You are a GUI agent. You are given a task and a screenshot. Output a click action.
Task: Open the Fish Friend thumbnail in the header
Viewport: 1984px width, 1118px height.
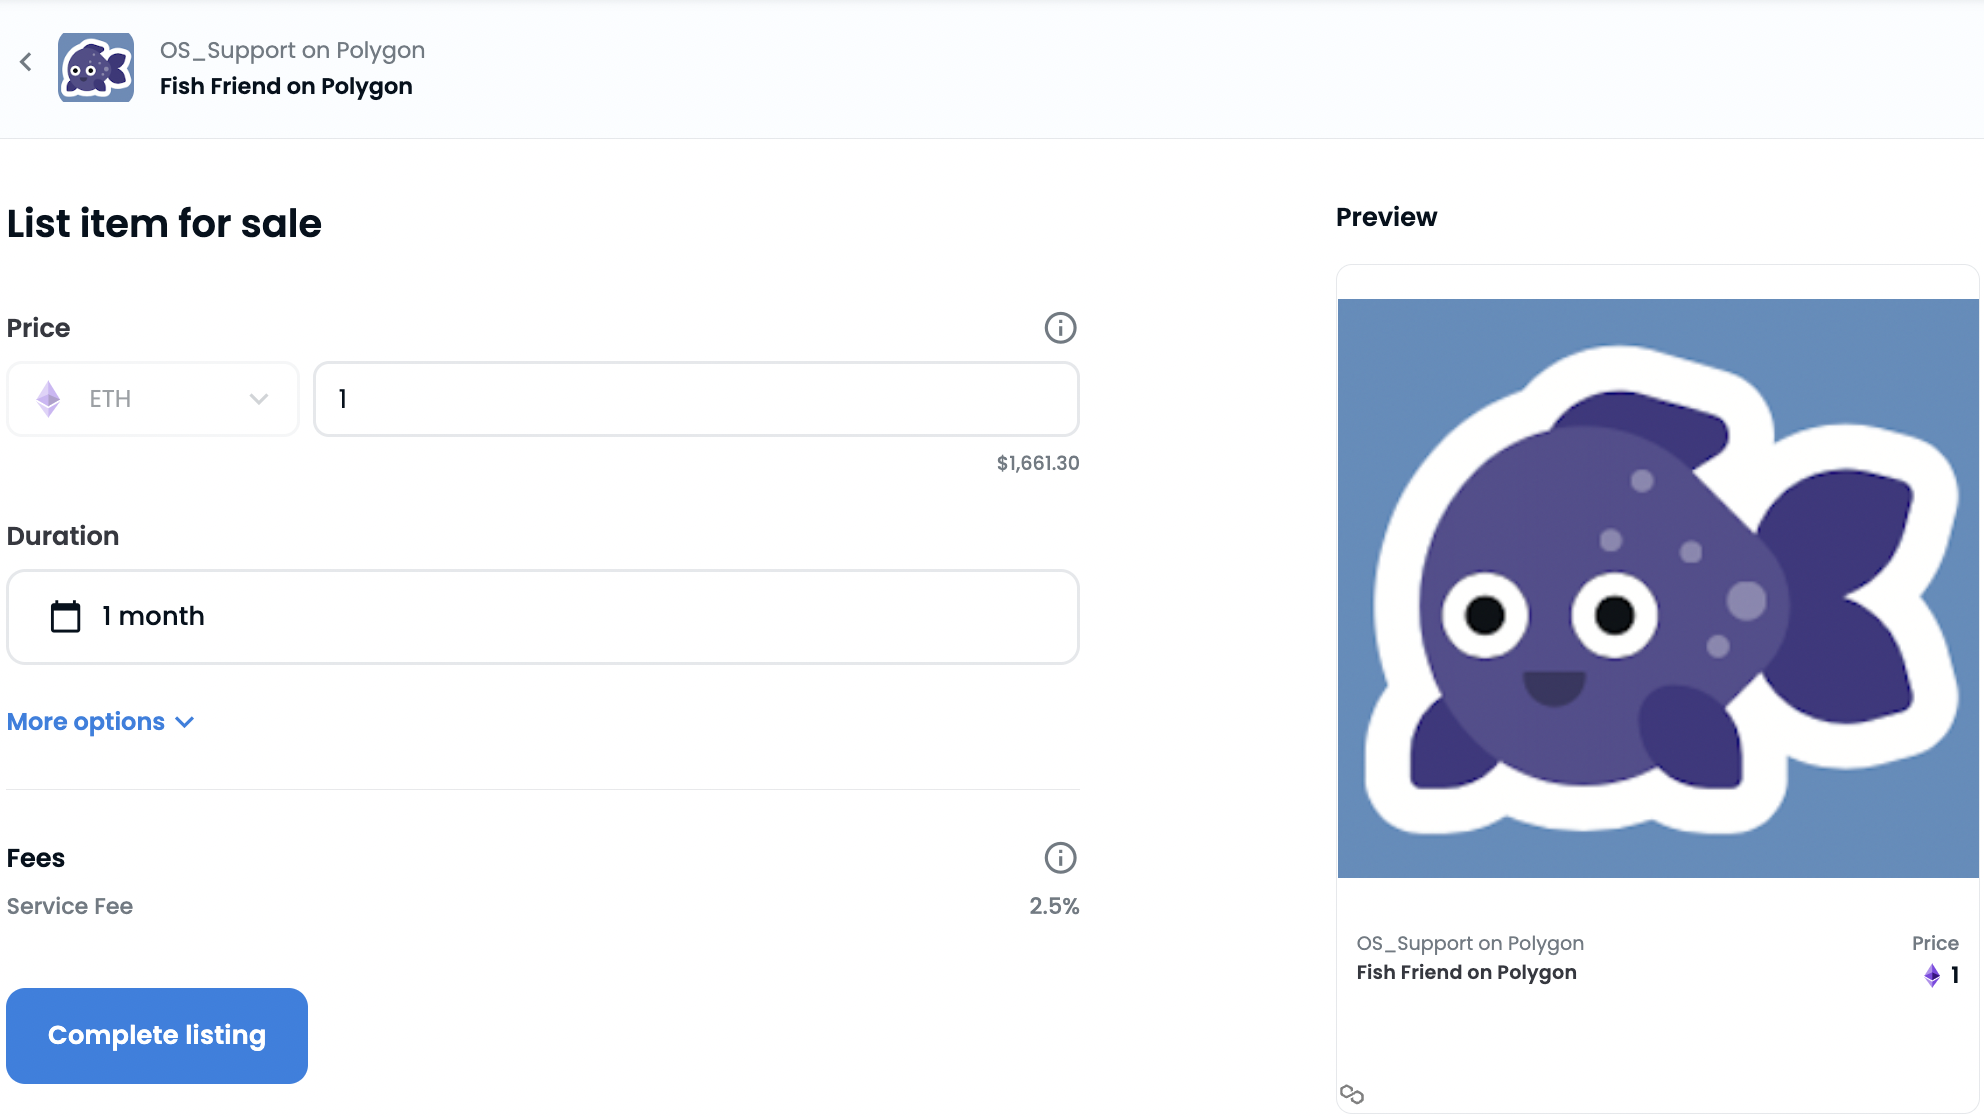[x=96, y=67]
